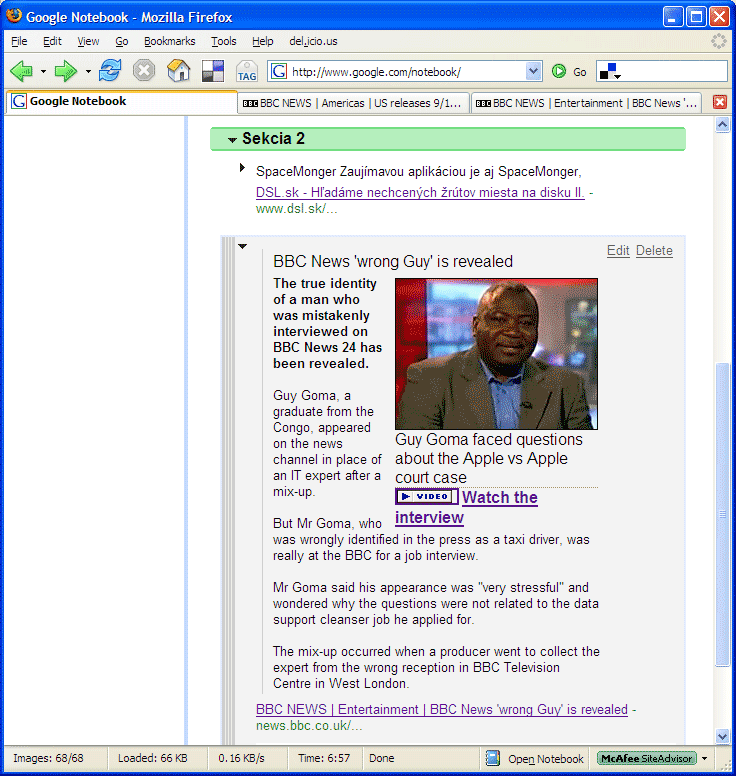The width and height of the screenshot is (736, 776).
Task: Click the Delete link on the note
Action: [654, 251]
